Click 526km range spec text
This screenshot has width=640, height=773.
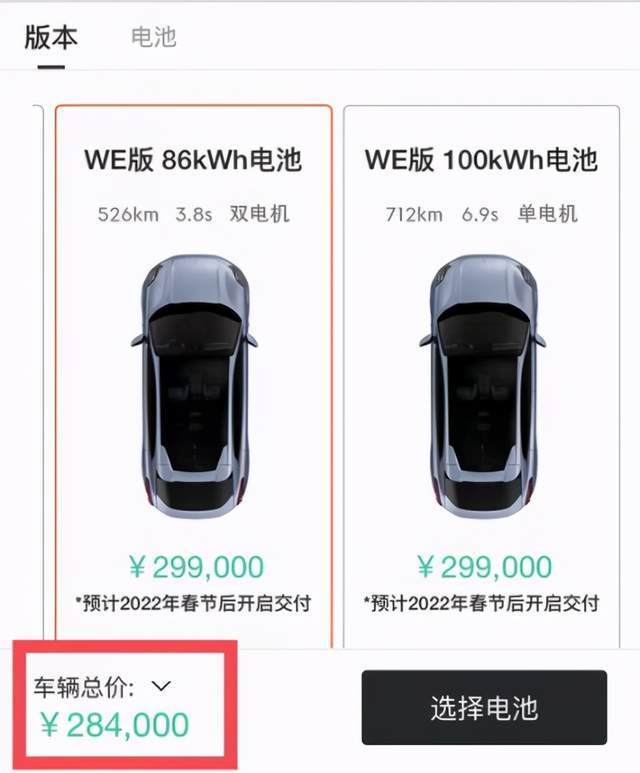click(x=128, y=214)
